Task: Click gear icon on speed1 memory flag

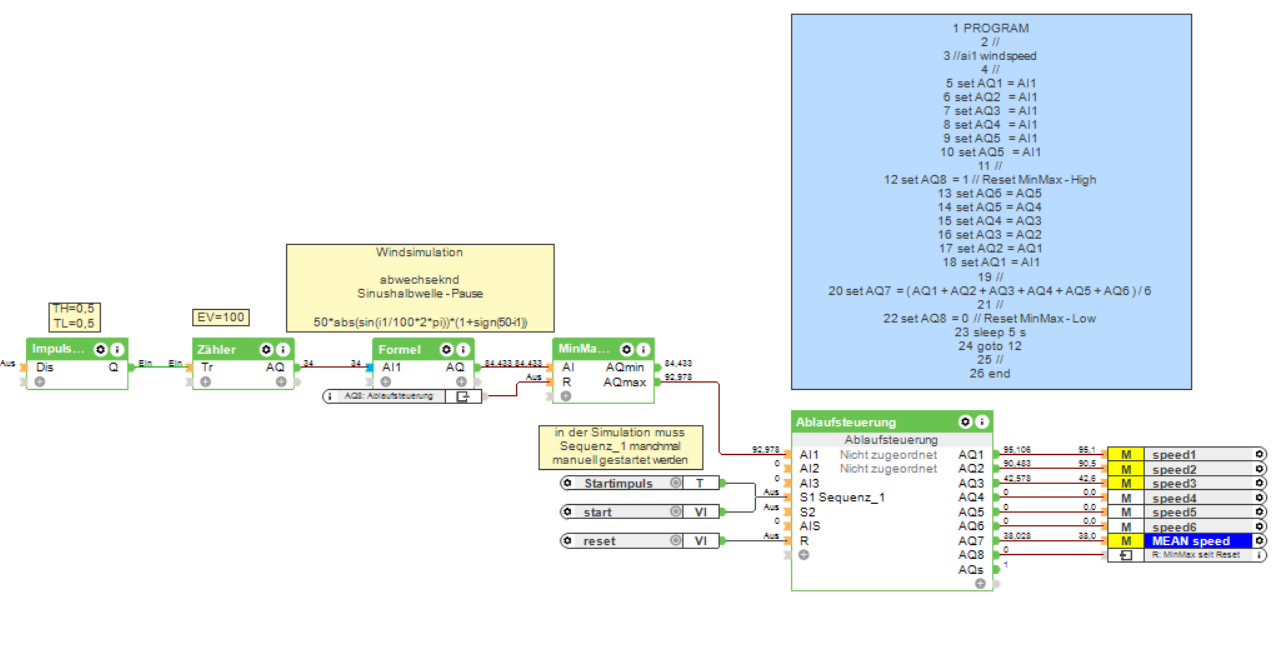Action: [1259, 454]
